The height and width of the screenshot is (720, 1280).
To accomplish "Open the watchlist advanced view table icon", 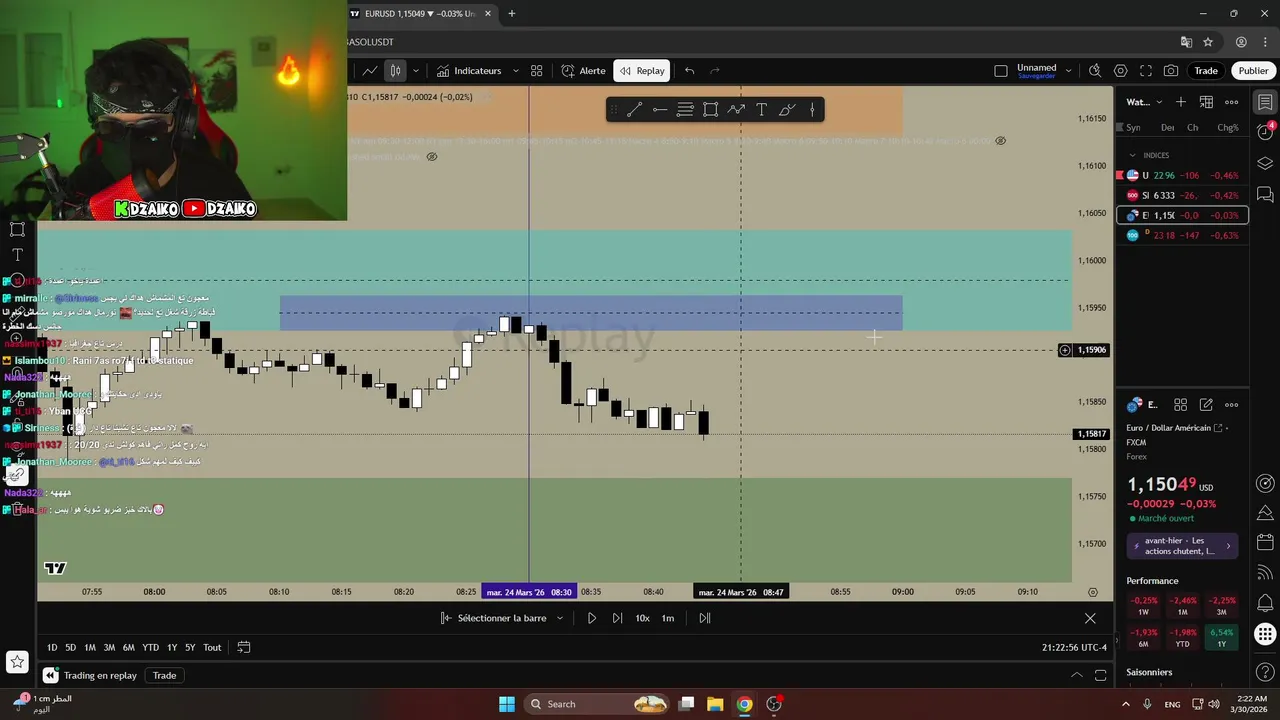I will pyautogui.click(x=1206, y=102).
